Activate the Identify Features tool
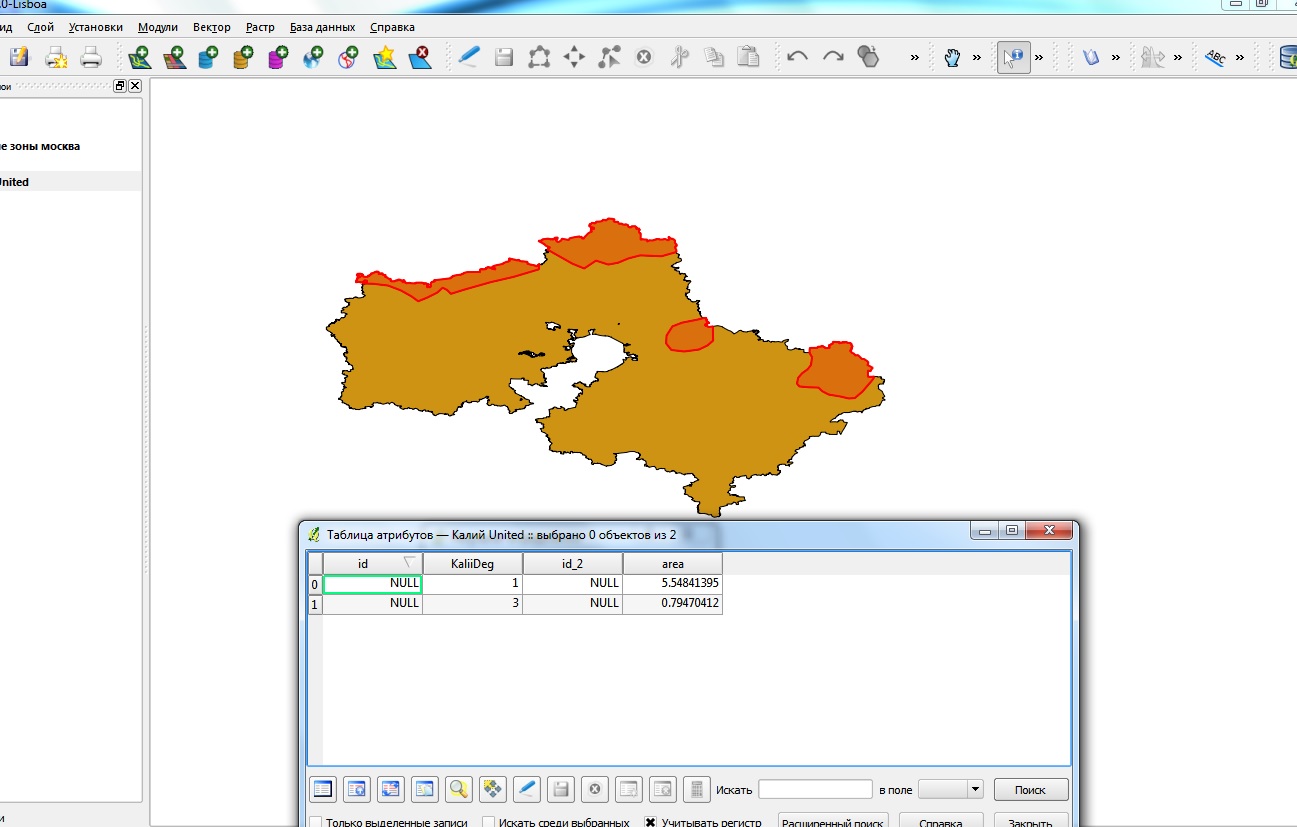This screenshot has height=827, width=1297. coord(1014,57)
